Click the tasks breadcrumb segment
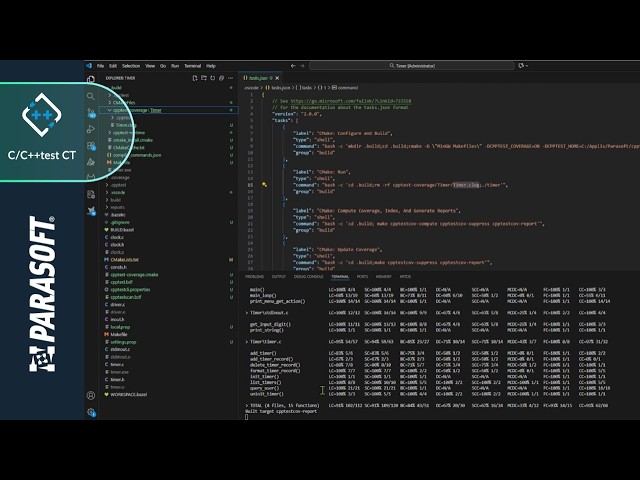Viewport: 640px width, 480px height. (x=305, y=87)
